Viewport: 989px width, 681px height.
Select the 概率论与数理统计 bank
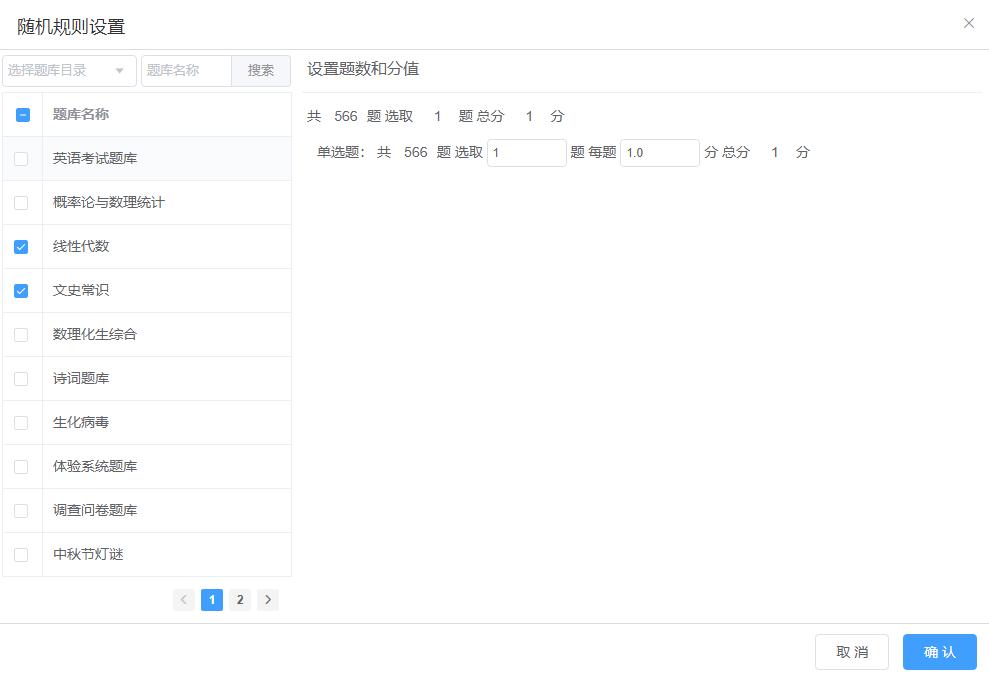(22, 202)
